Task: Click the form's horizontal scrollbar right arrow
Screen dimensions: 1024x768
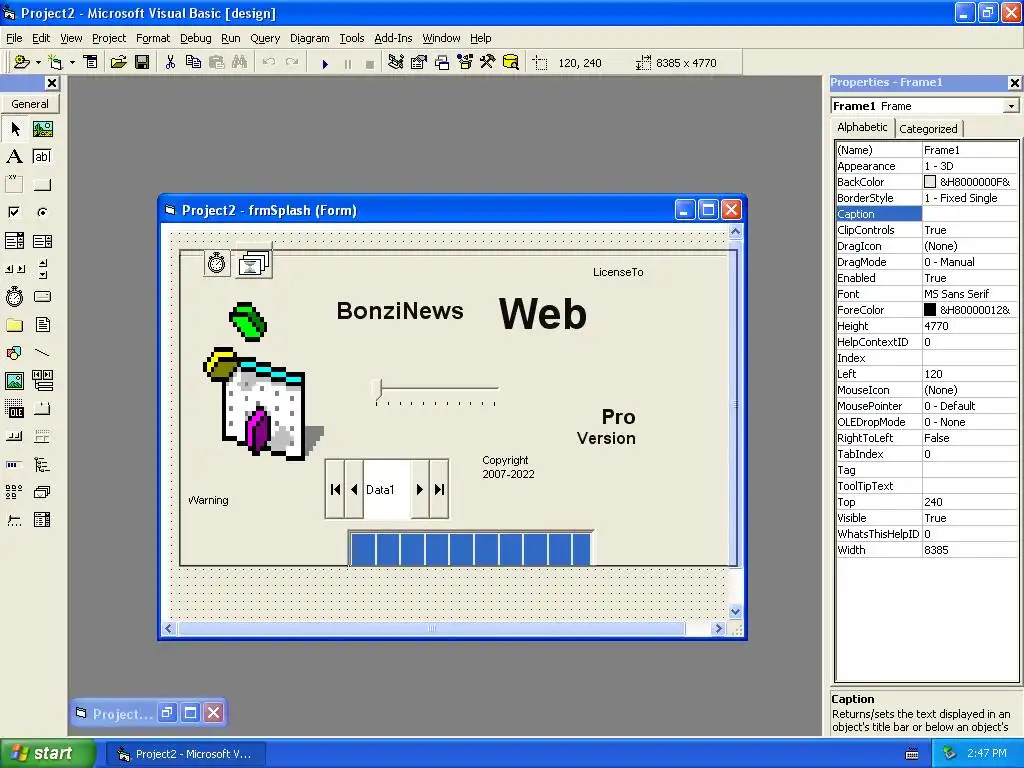Action: point(718,628)
